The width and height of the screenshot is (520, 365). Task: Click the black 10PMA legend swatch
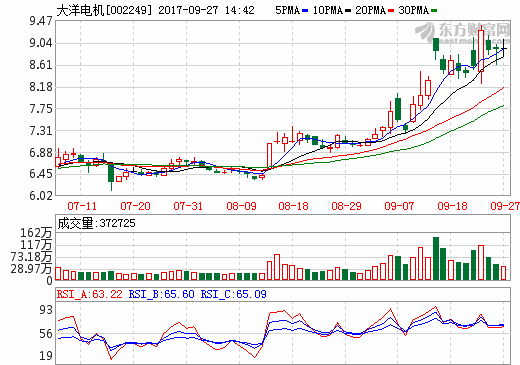pos(348,11)
